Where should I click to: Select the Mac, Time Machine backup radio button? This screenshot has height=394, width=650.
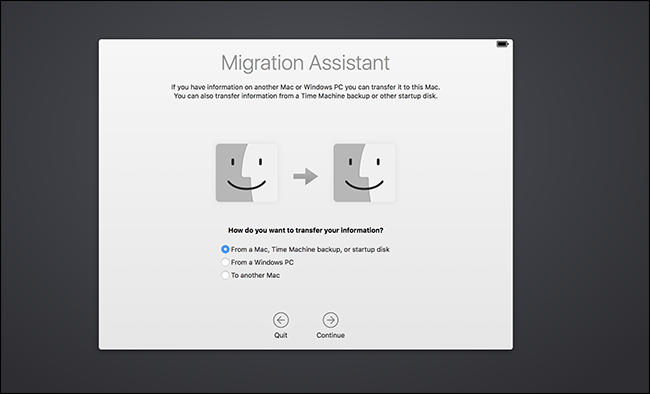(x=225, y=249)
